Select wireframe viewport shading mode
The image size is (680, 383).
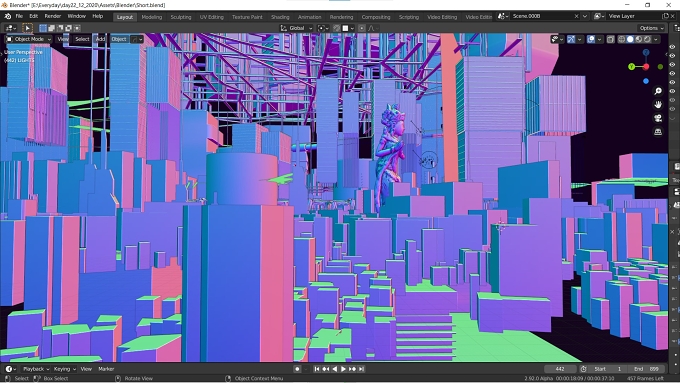(x=621, y=39)
